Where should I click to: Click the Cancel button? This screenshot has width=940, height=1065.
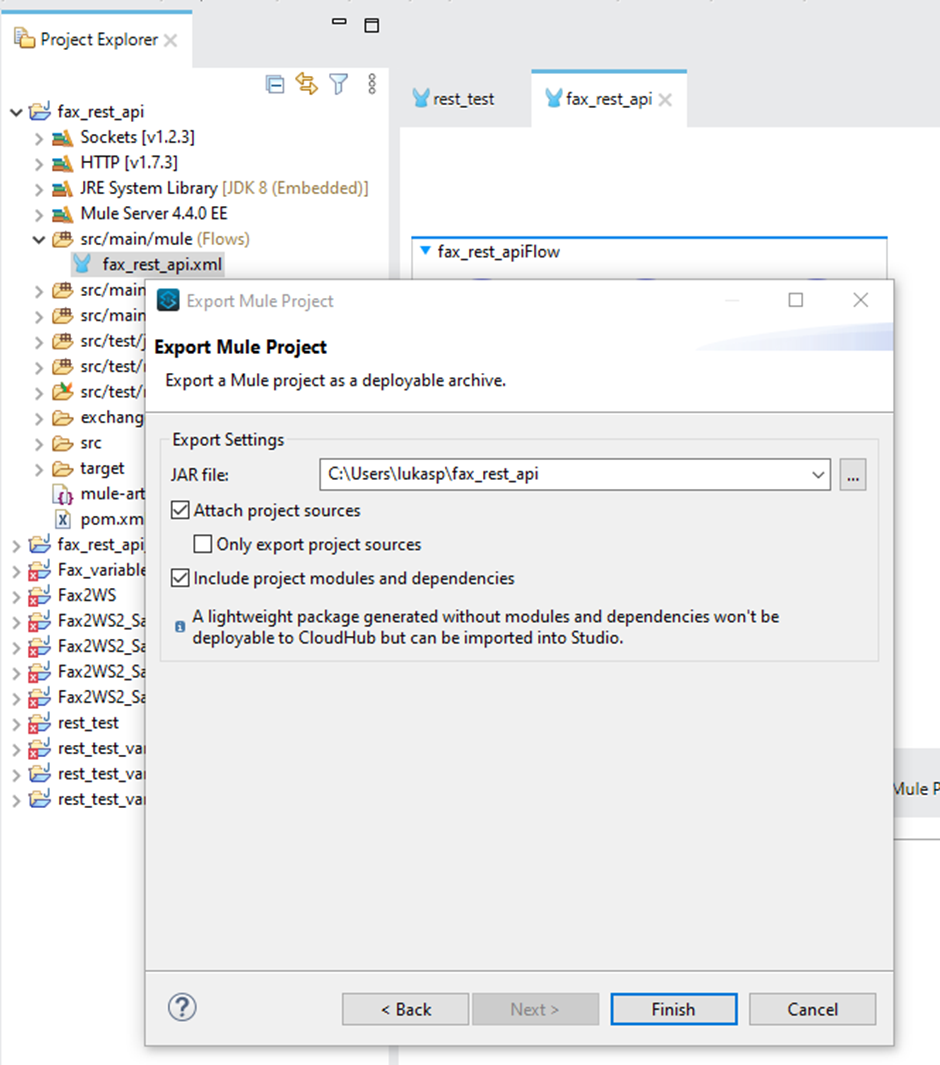(x=812, y=1009)
